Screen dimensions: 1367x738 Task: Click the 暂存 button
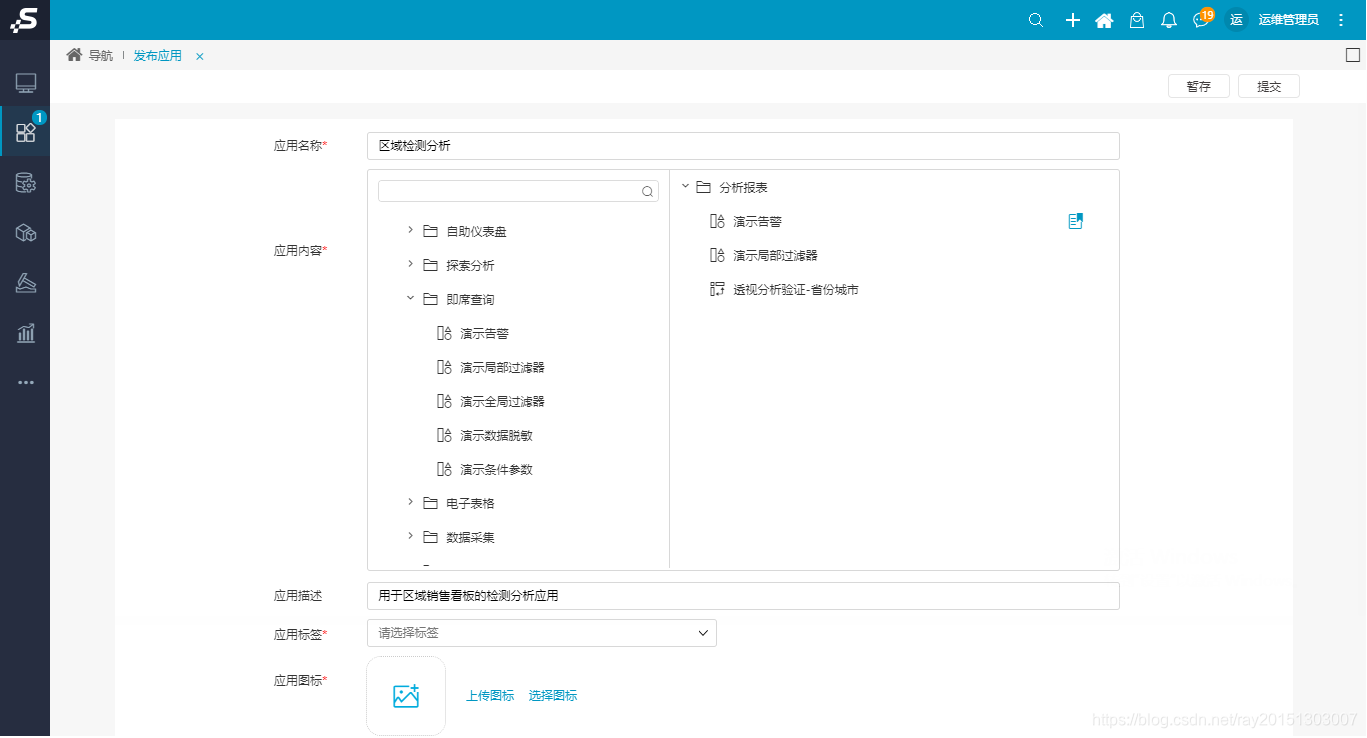[1199, 86]
